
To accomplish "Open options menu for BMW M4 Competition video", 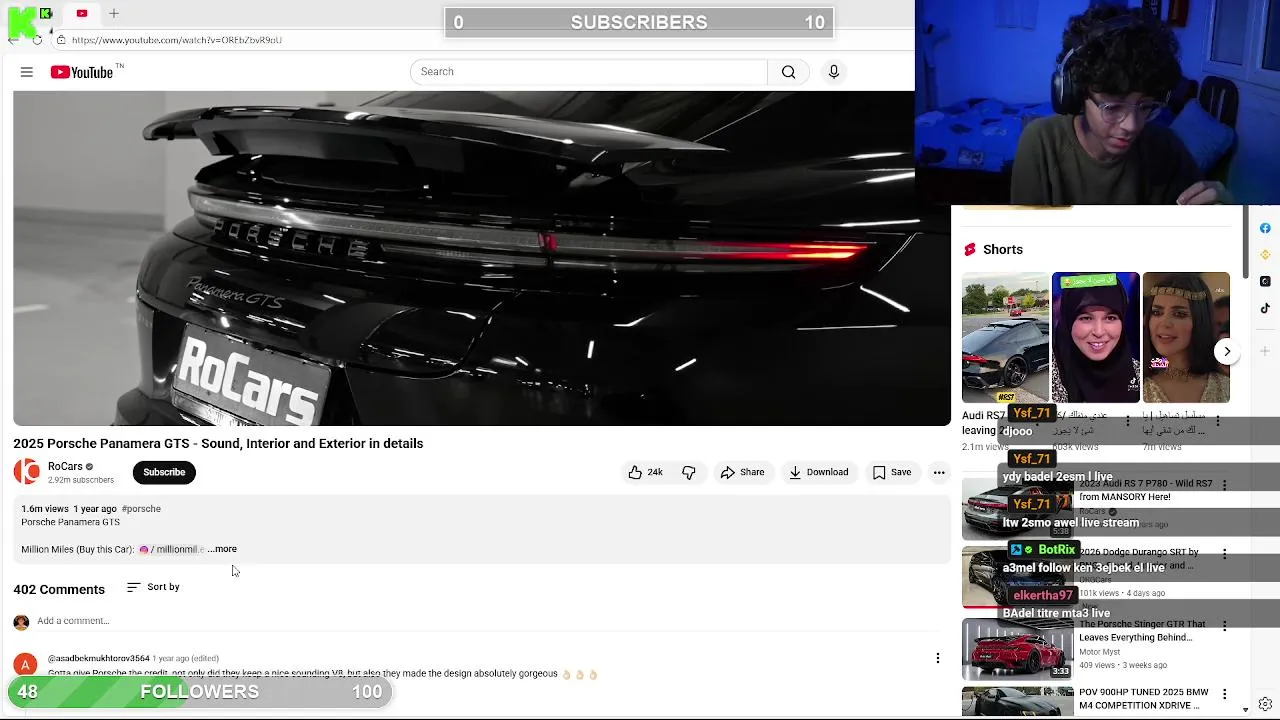I will pos(1224,694).
